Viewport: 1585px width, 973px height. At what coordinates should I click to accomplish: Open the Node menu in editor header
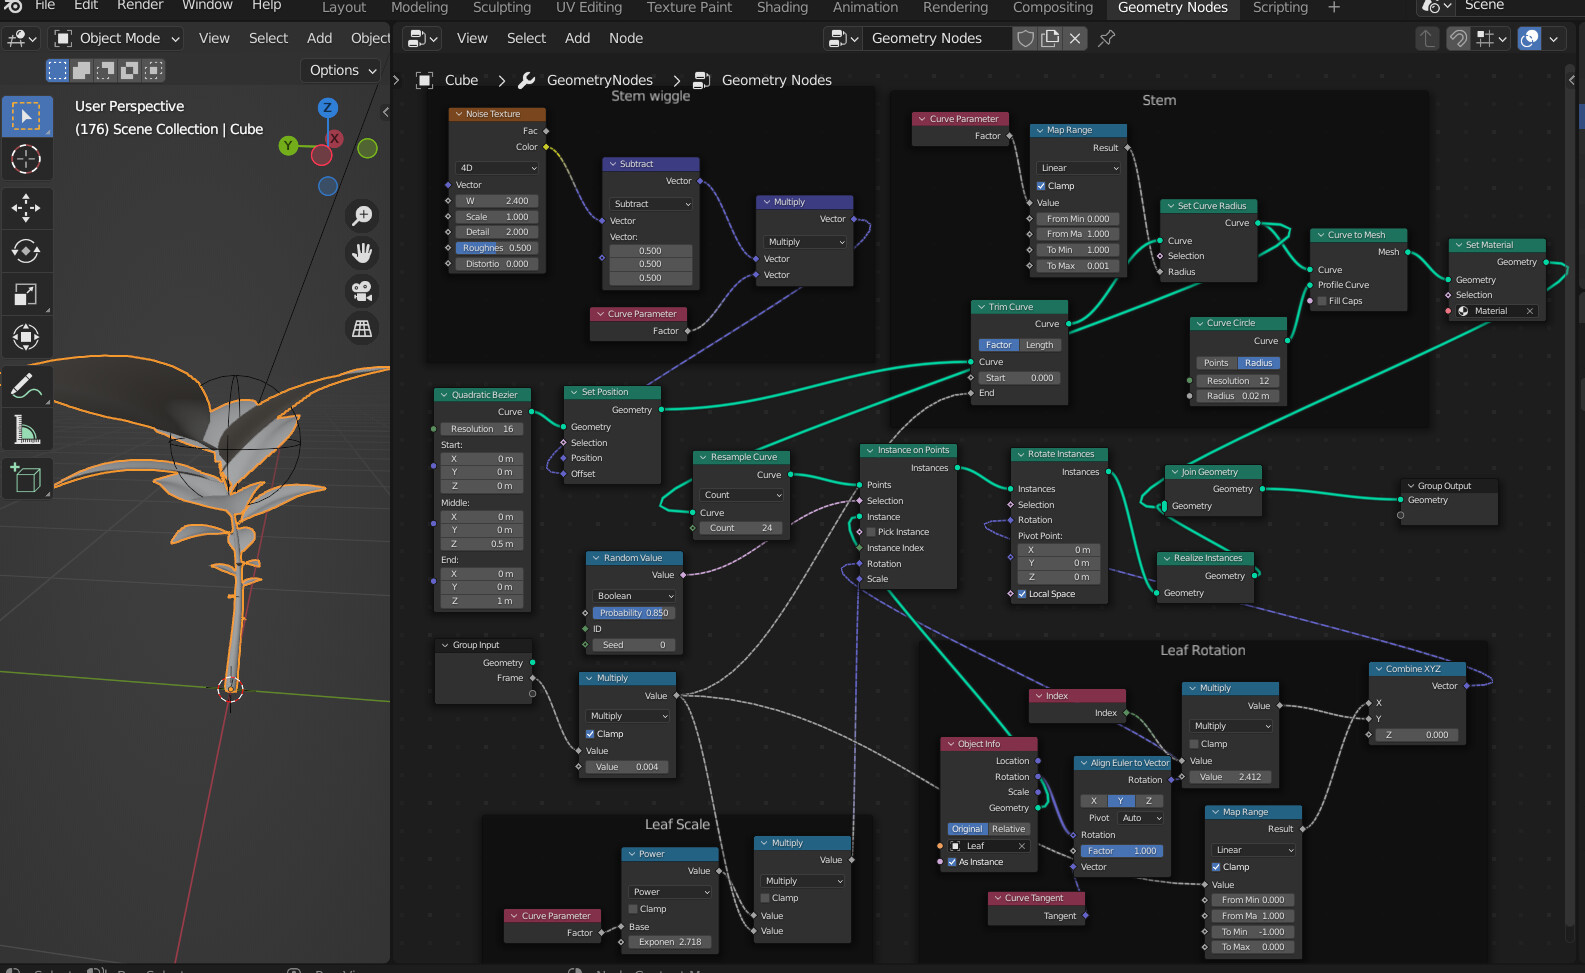[x=625, y=38]
